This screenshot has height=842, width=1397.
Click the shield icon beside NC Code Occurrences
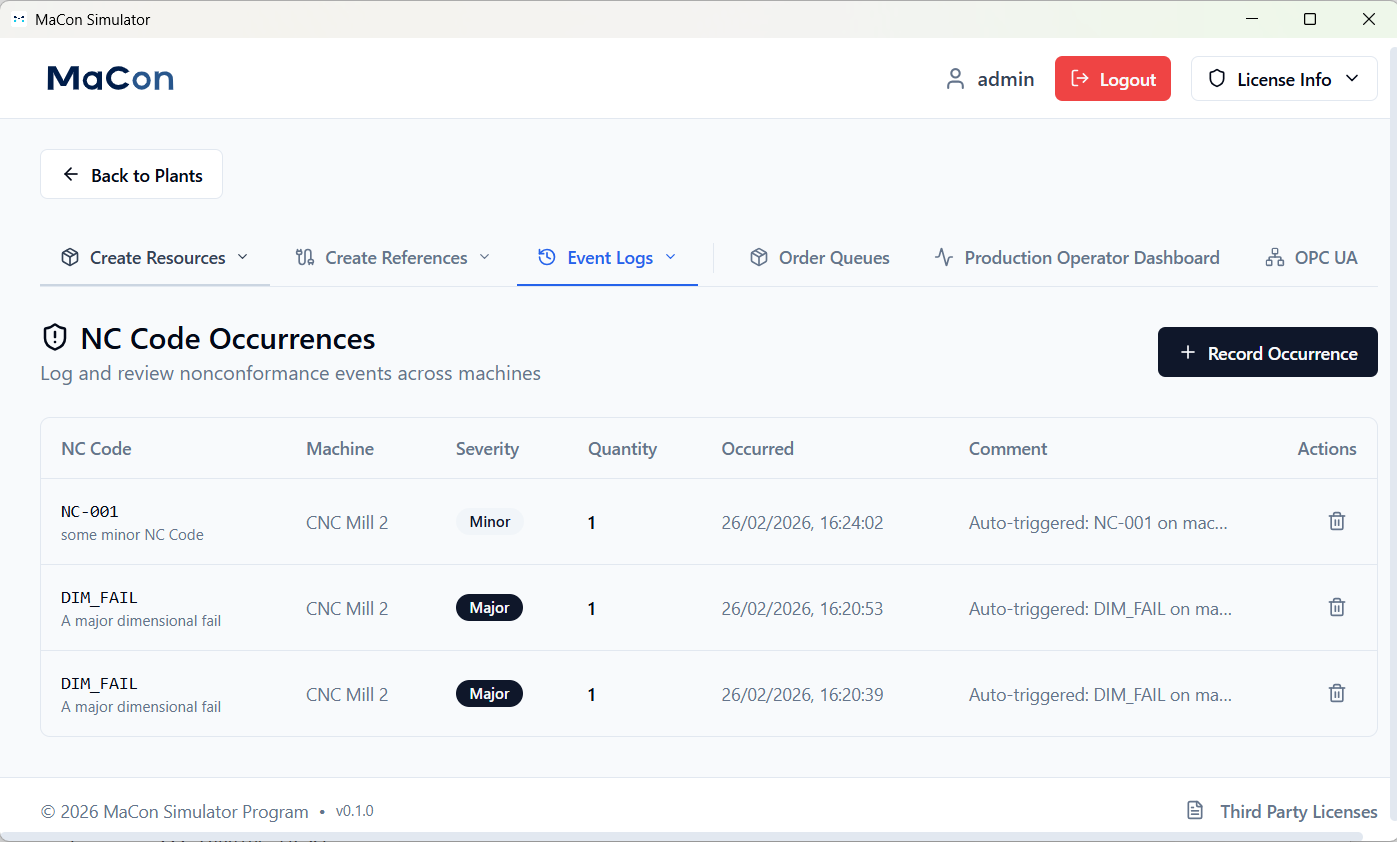[54, 338]
